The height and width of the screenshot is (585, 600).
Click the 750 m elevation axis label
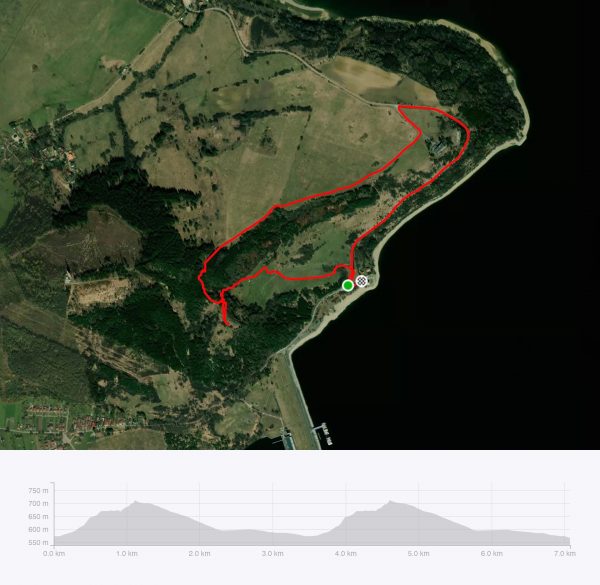coord(38,490)
